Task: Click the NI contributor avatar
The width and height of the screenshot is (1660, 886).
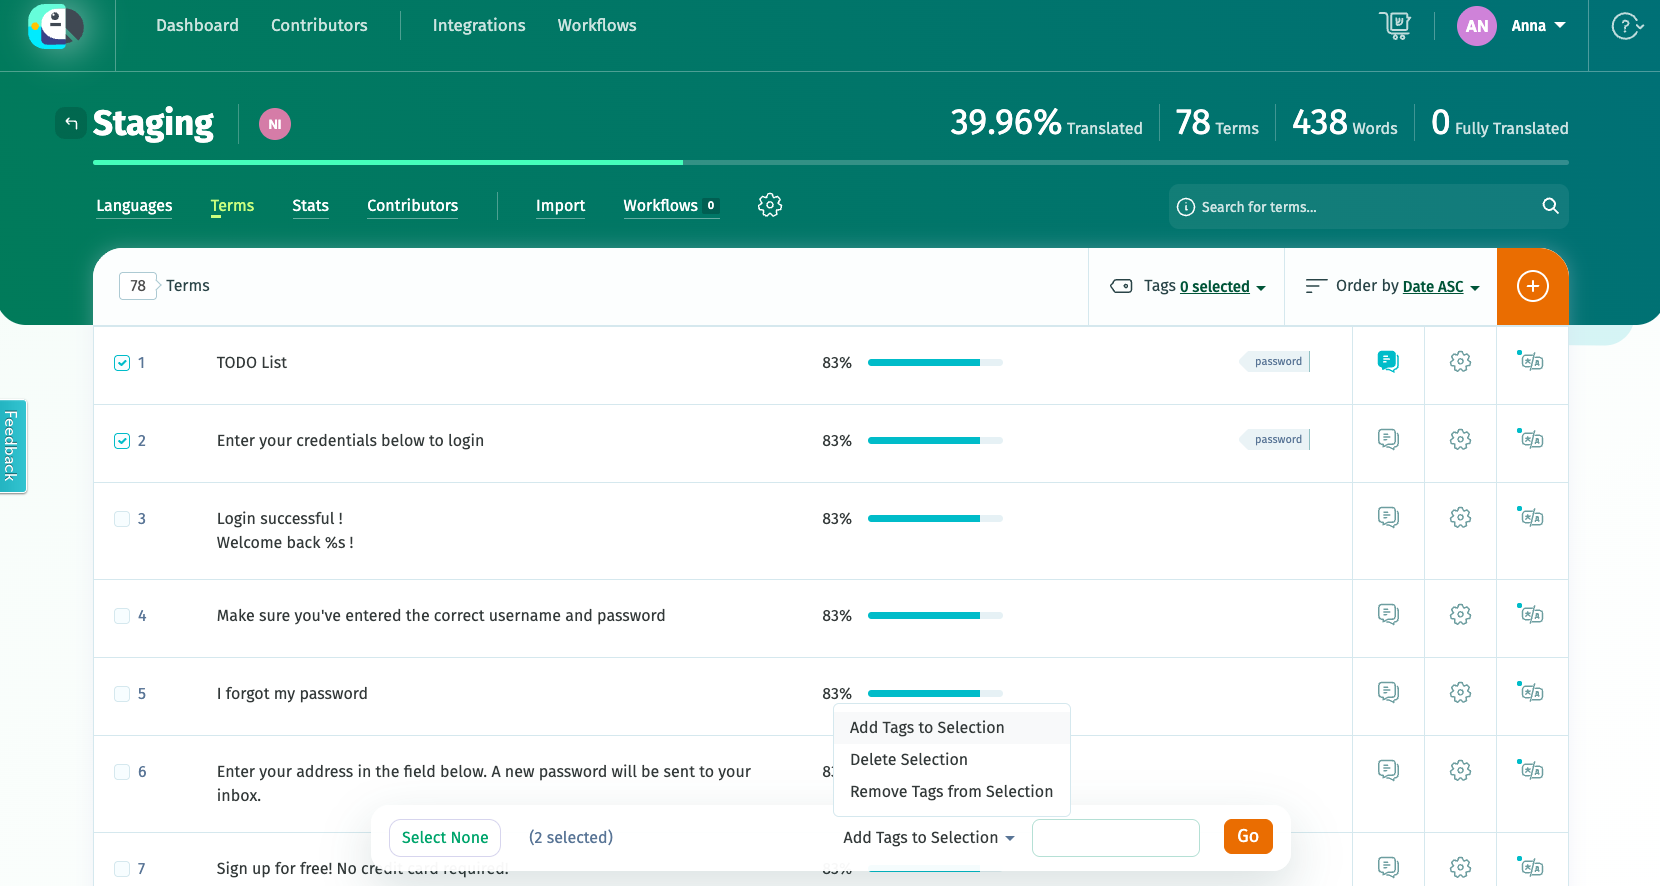Action: tap(275, 124)
